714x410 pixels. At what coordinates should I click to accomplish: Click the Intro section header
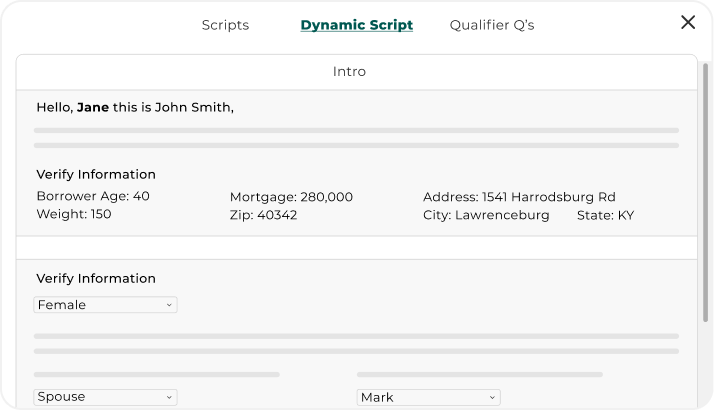point(349,72)
